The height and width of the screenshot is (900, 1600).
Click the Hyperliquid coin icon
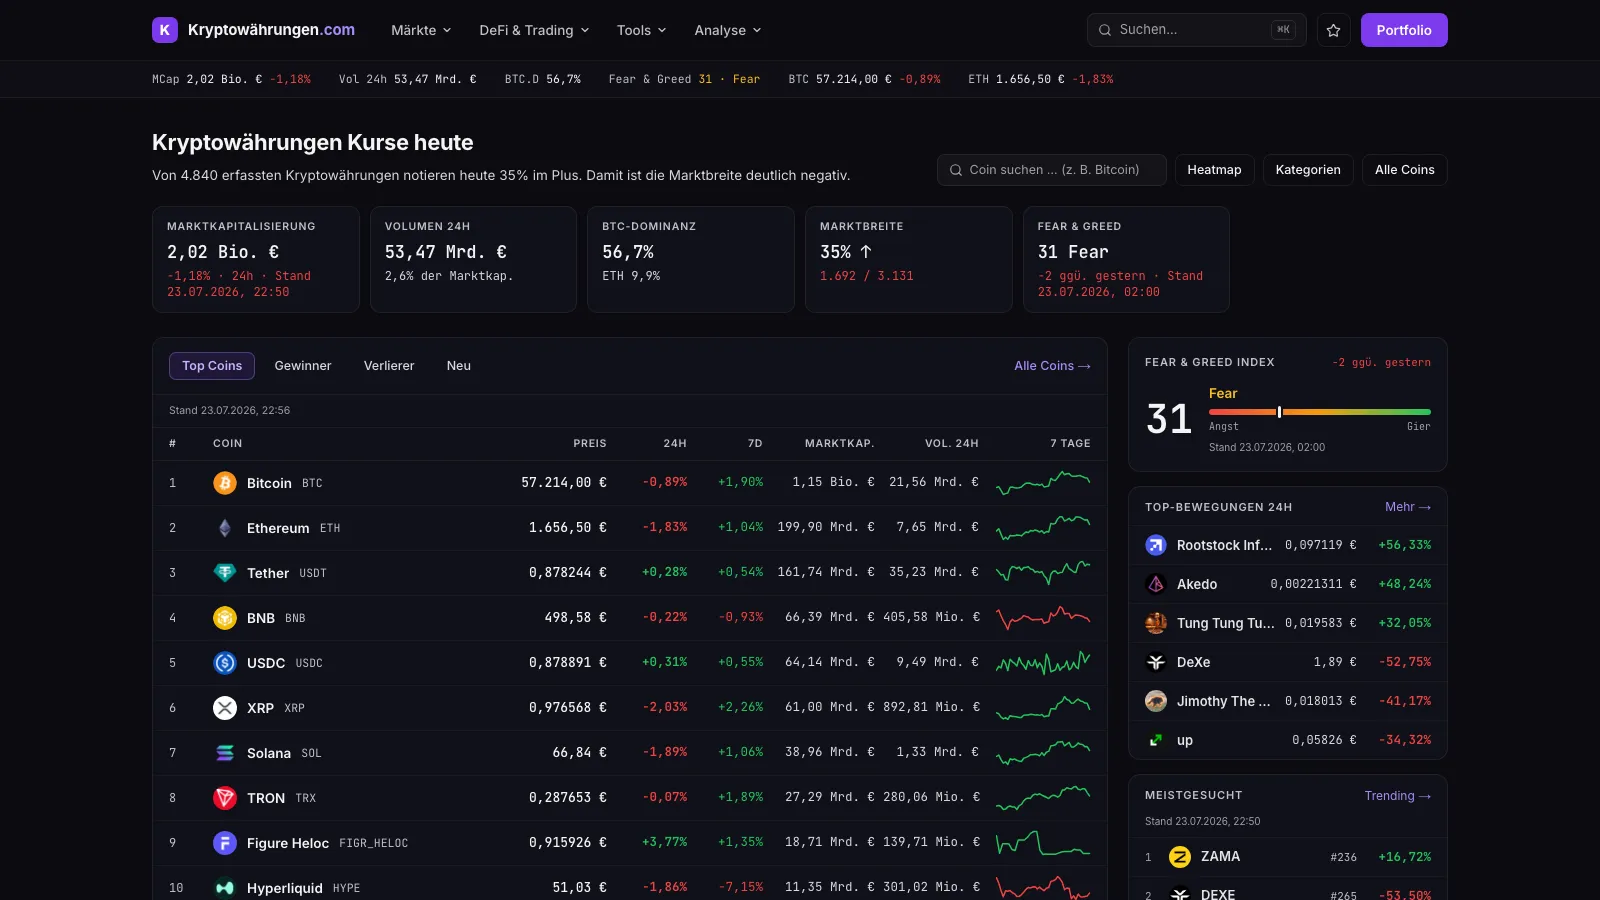[x=225, y=888]
